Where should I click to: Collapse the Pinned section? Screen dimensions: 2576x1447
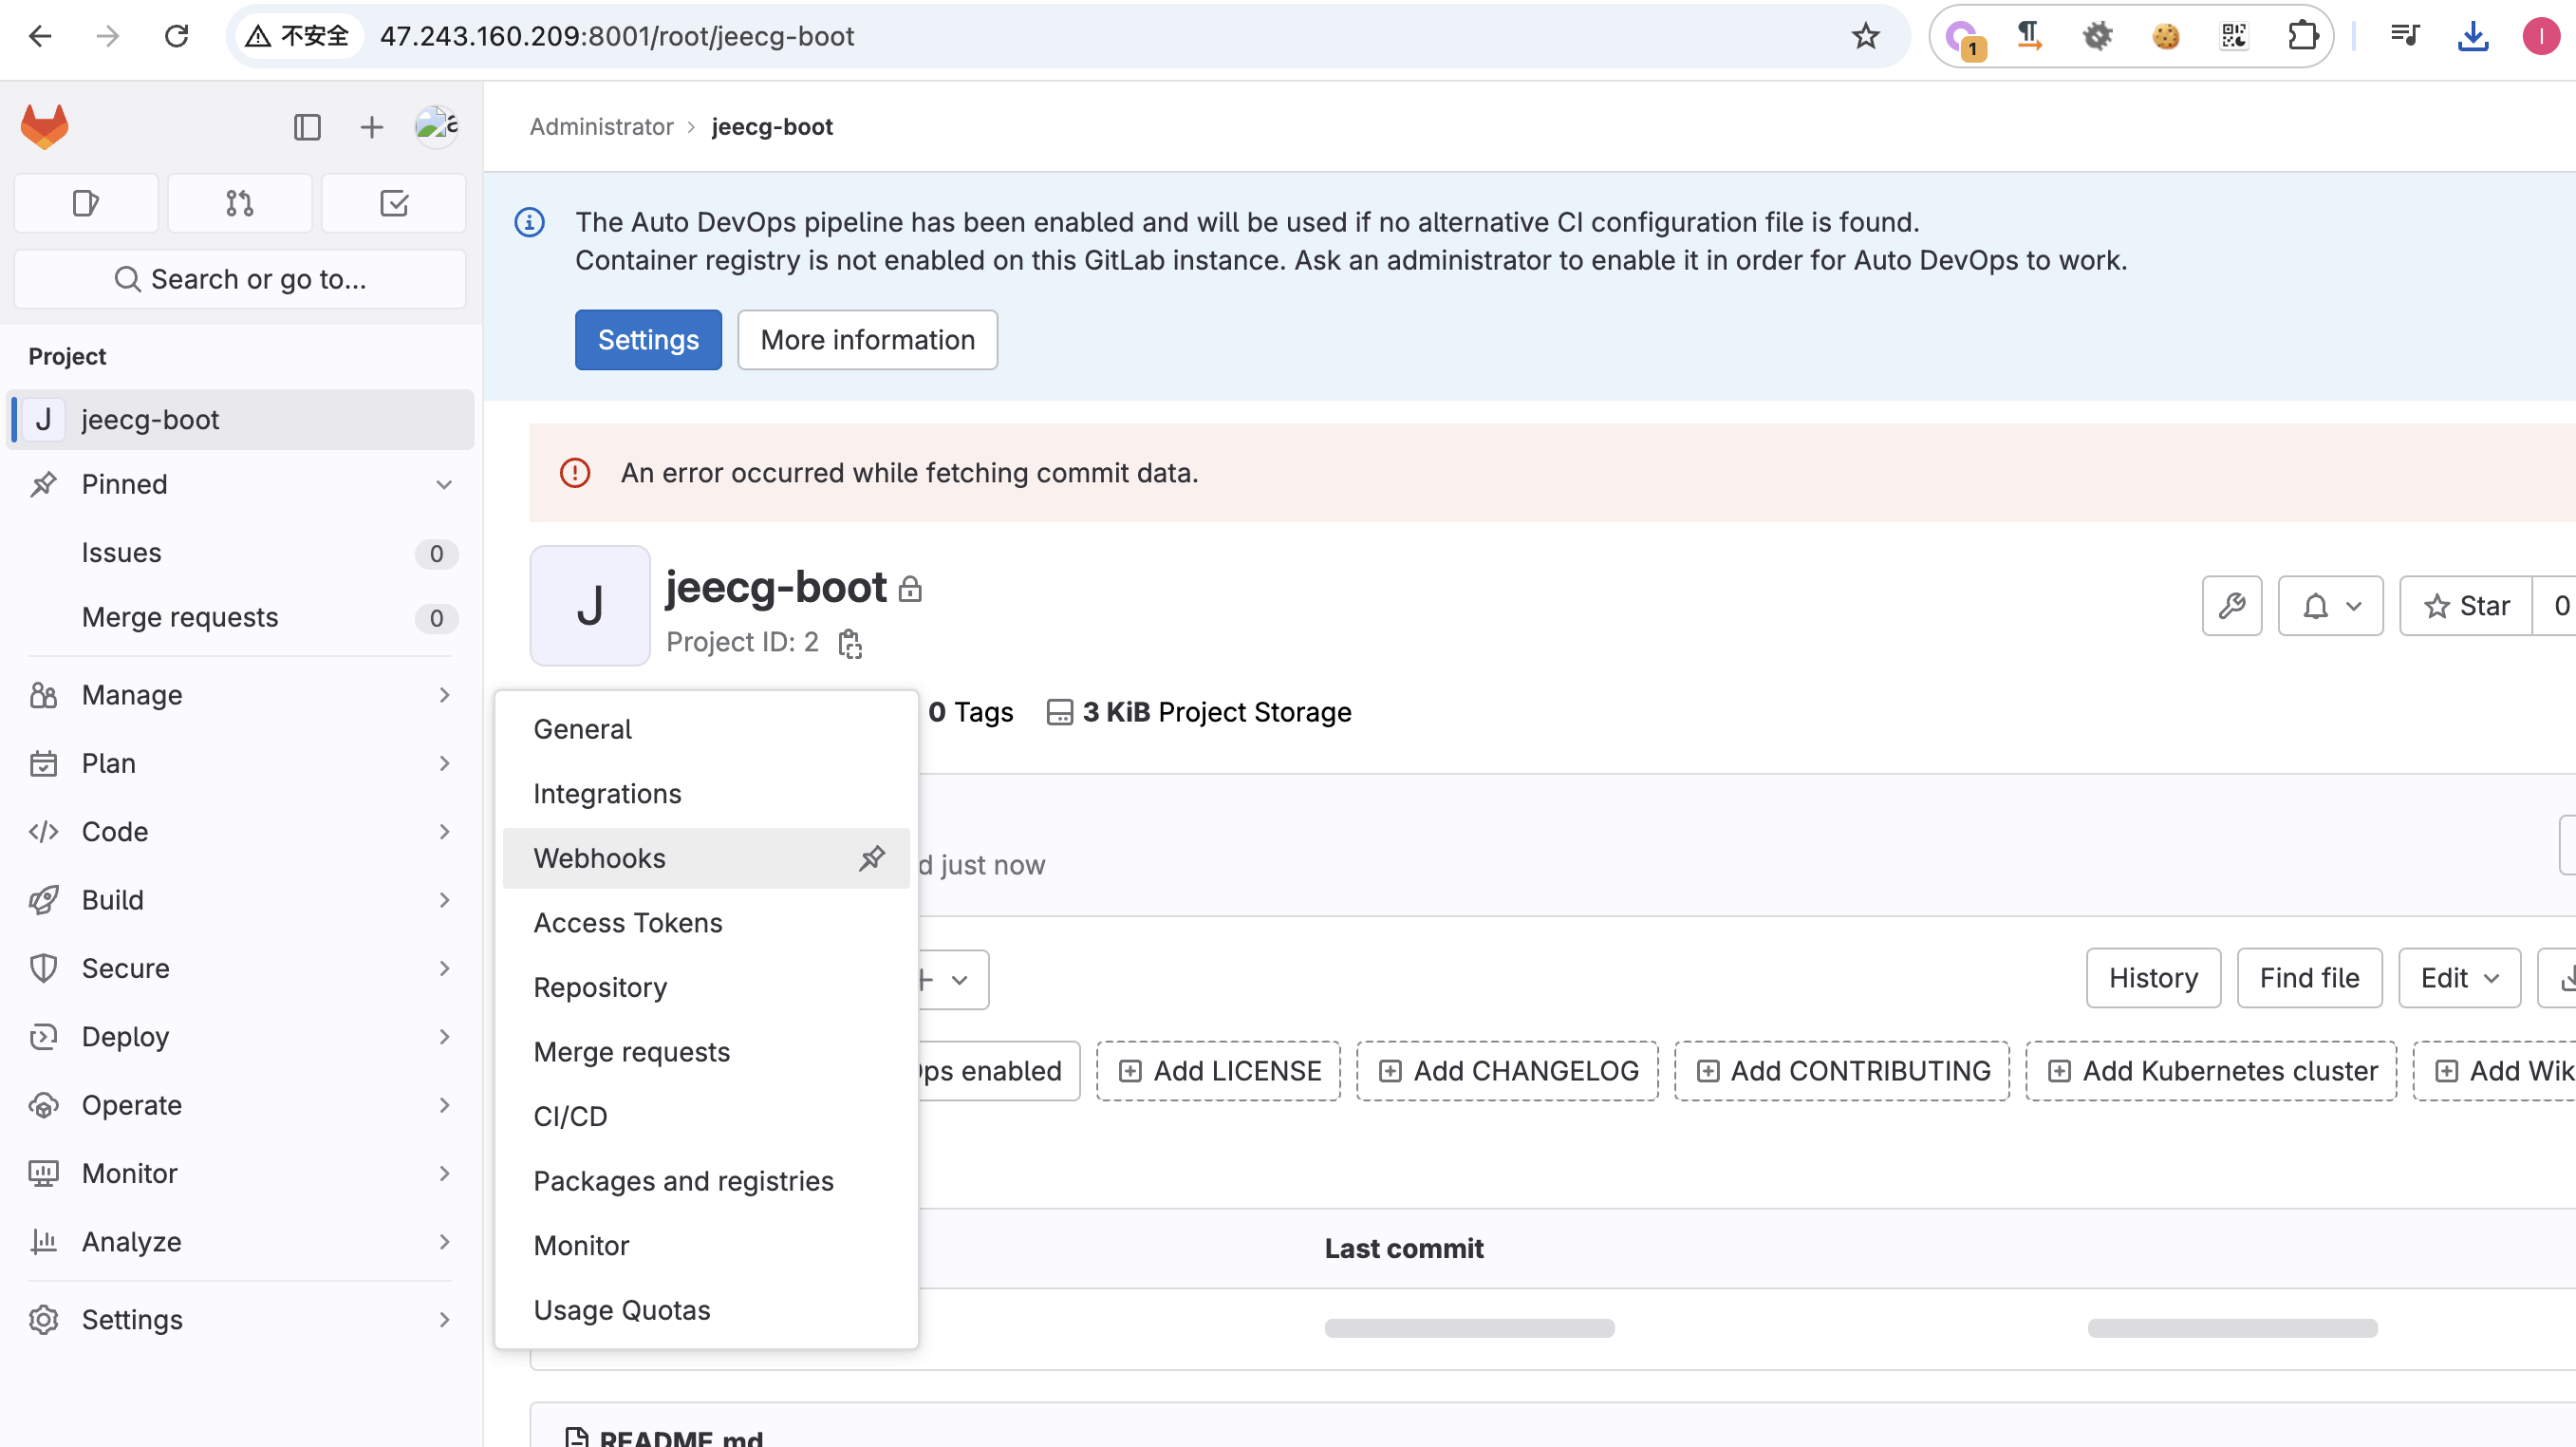coord(443,484)
